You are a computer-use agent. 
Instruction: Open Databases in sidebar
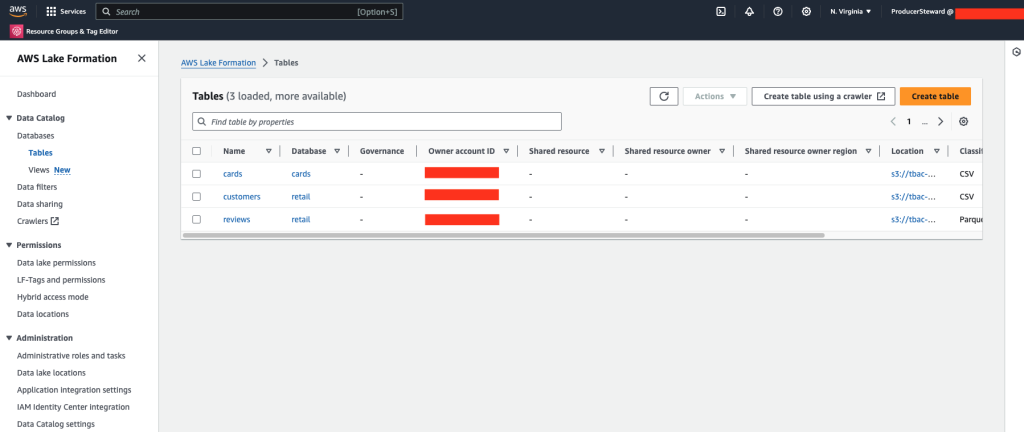[35, 136]
